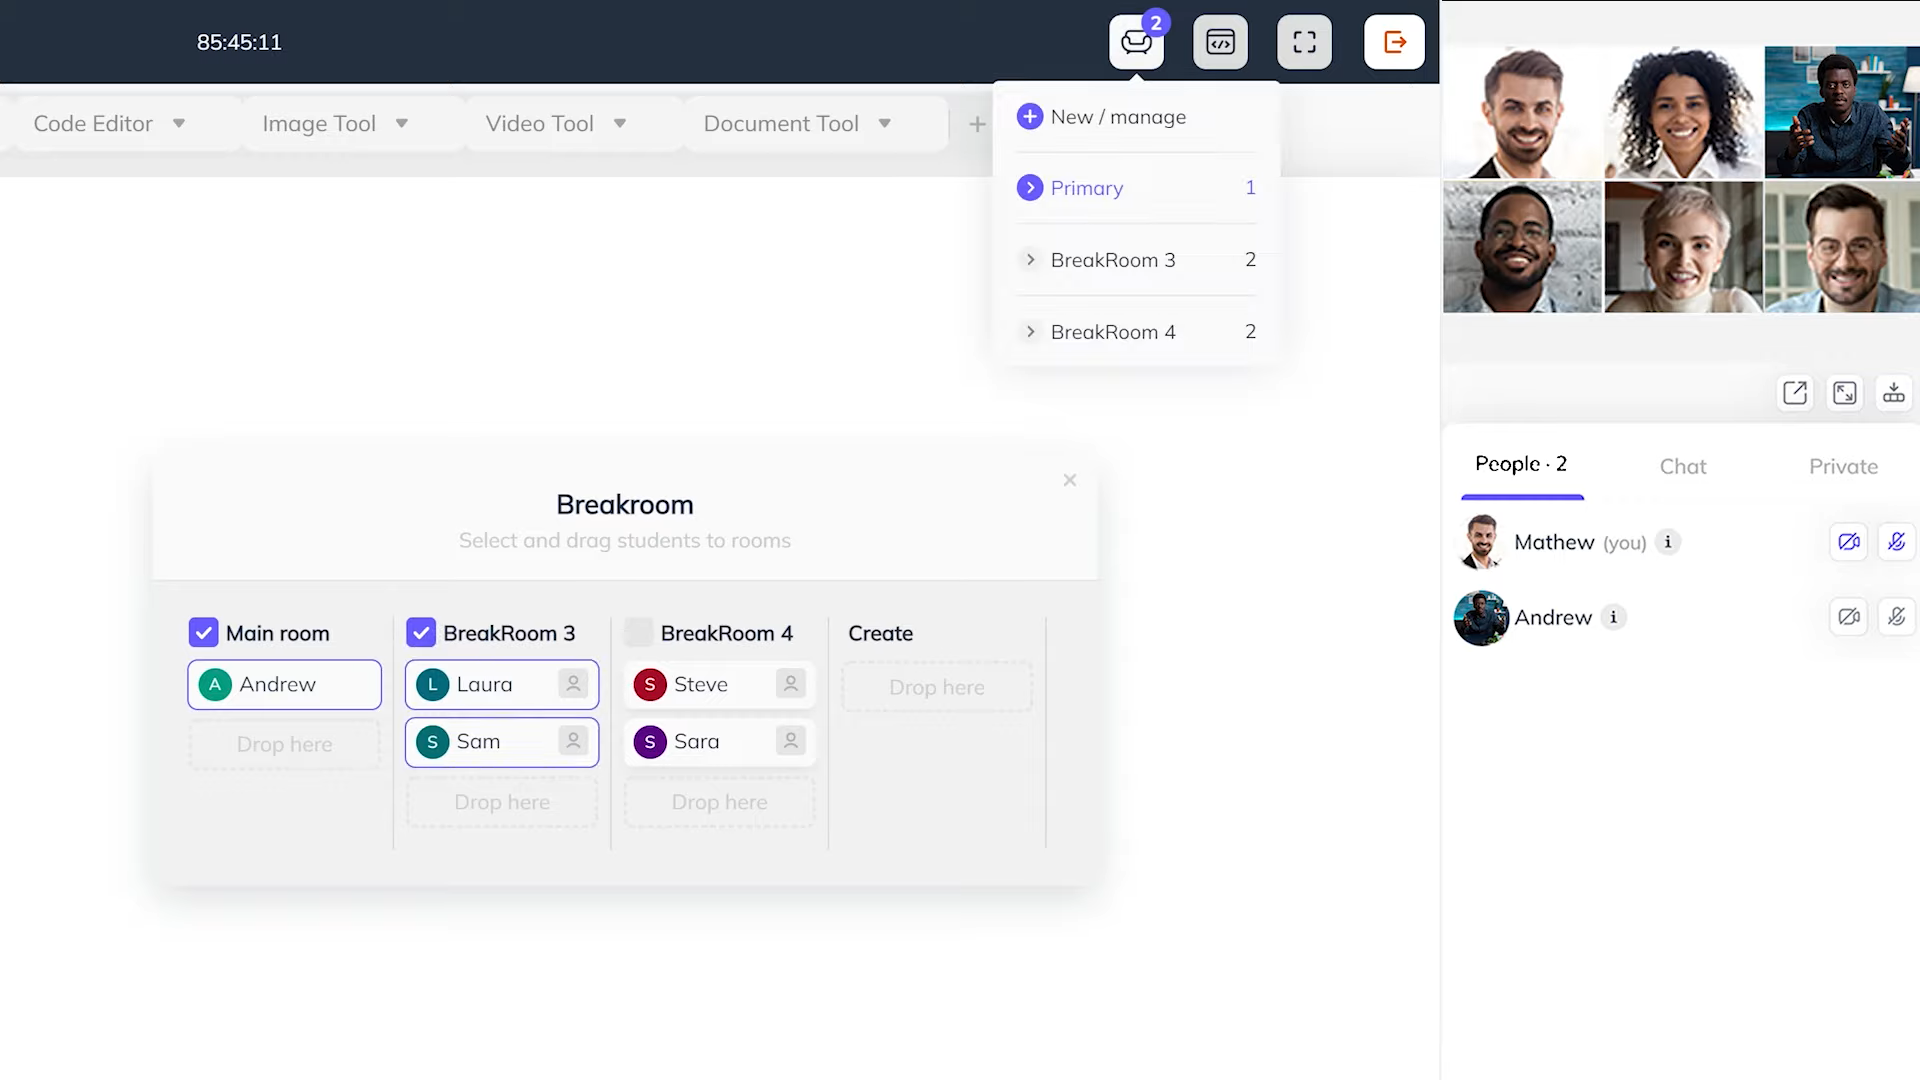Open the Document Tool dropdown arrow
The image size is (1920, 1080).
pyautogui.click(x=884, y=124)
